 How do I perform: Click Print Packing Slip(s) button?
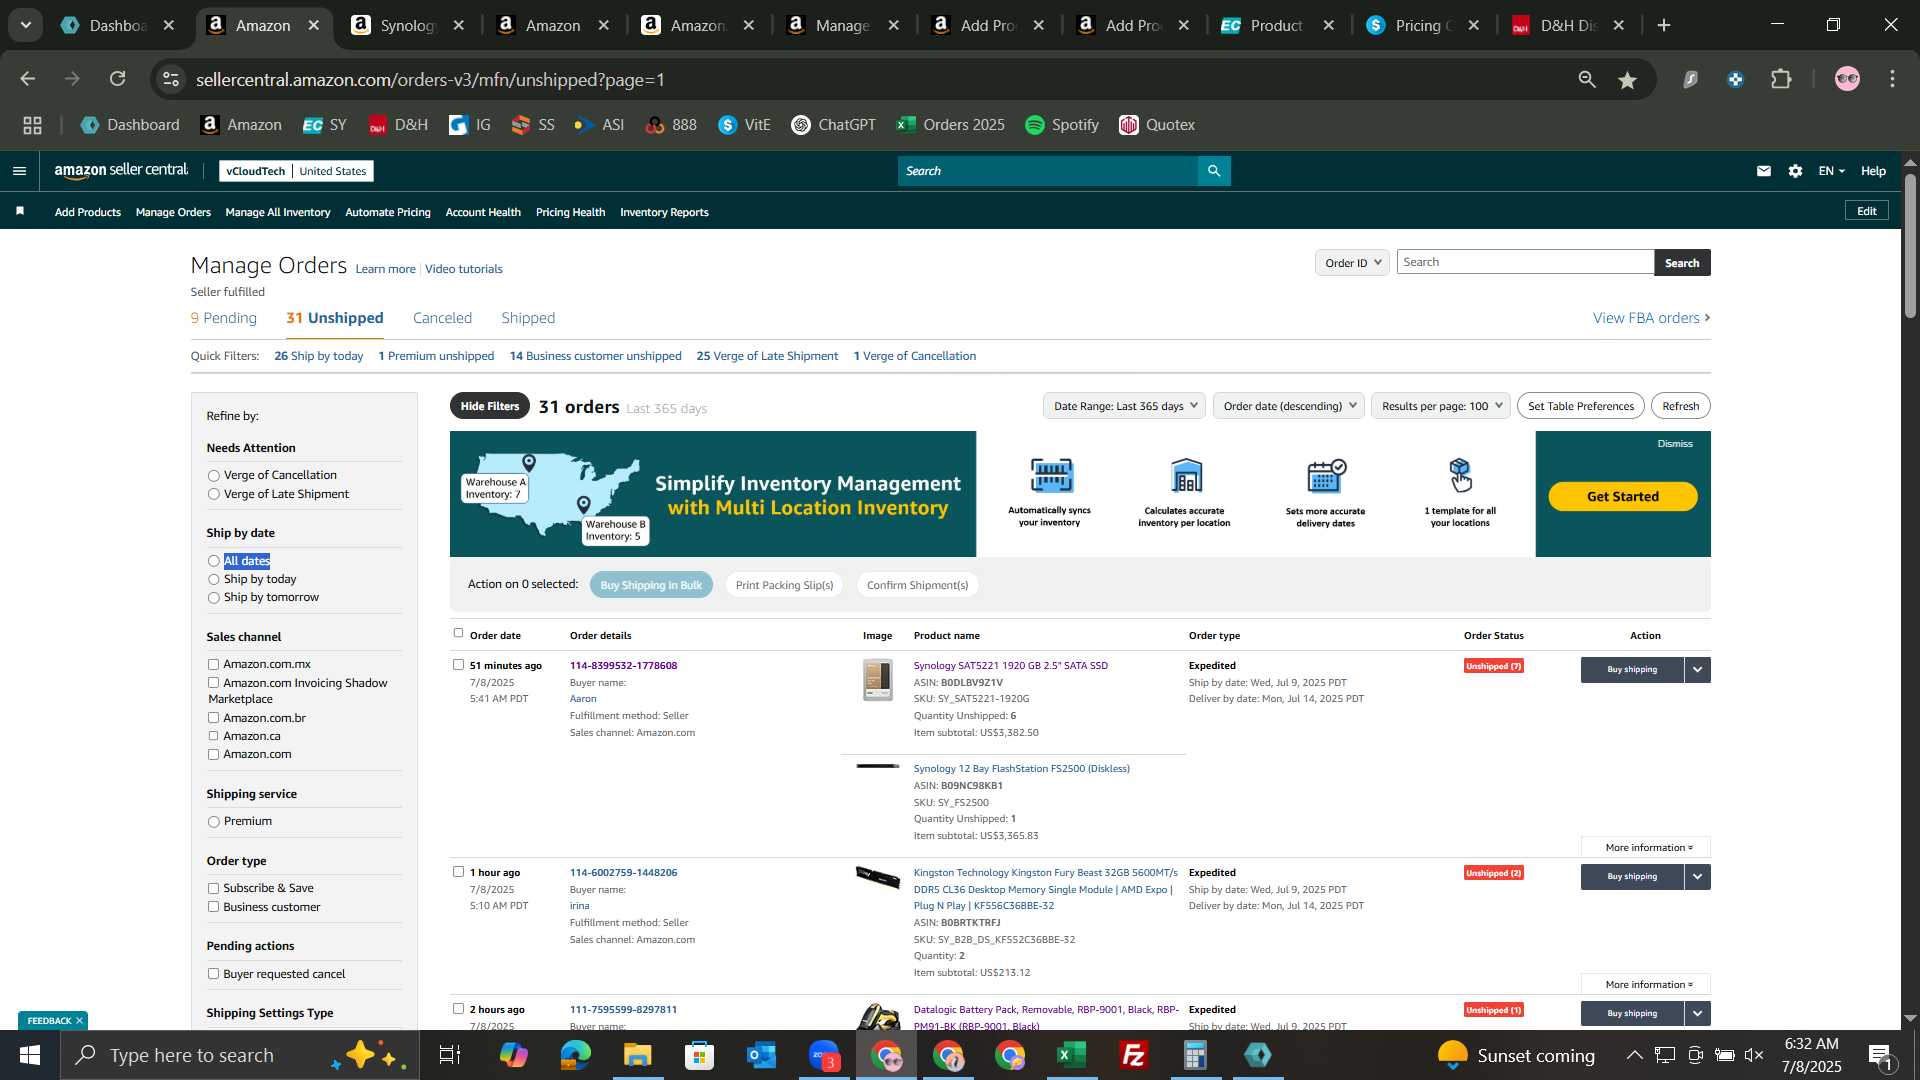(784, 585)
